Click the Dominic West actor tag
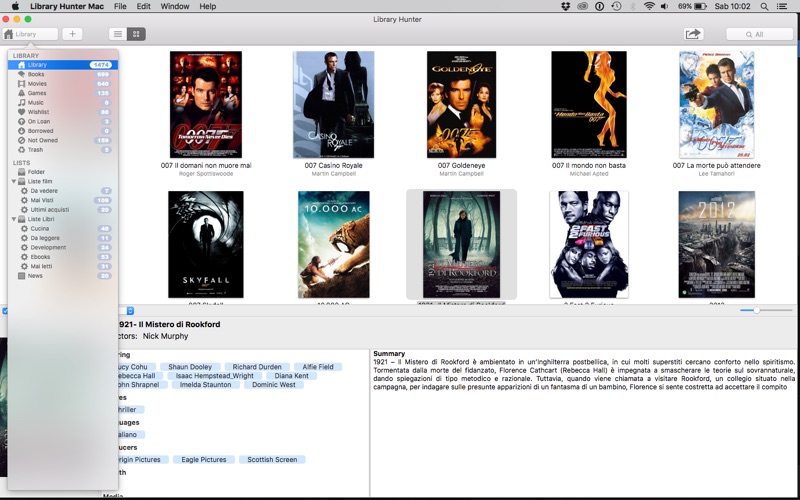The image size is (800, 500). 273,385
